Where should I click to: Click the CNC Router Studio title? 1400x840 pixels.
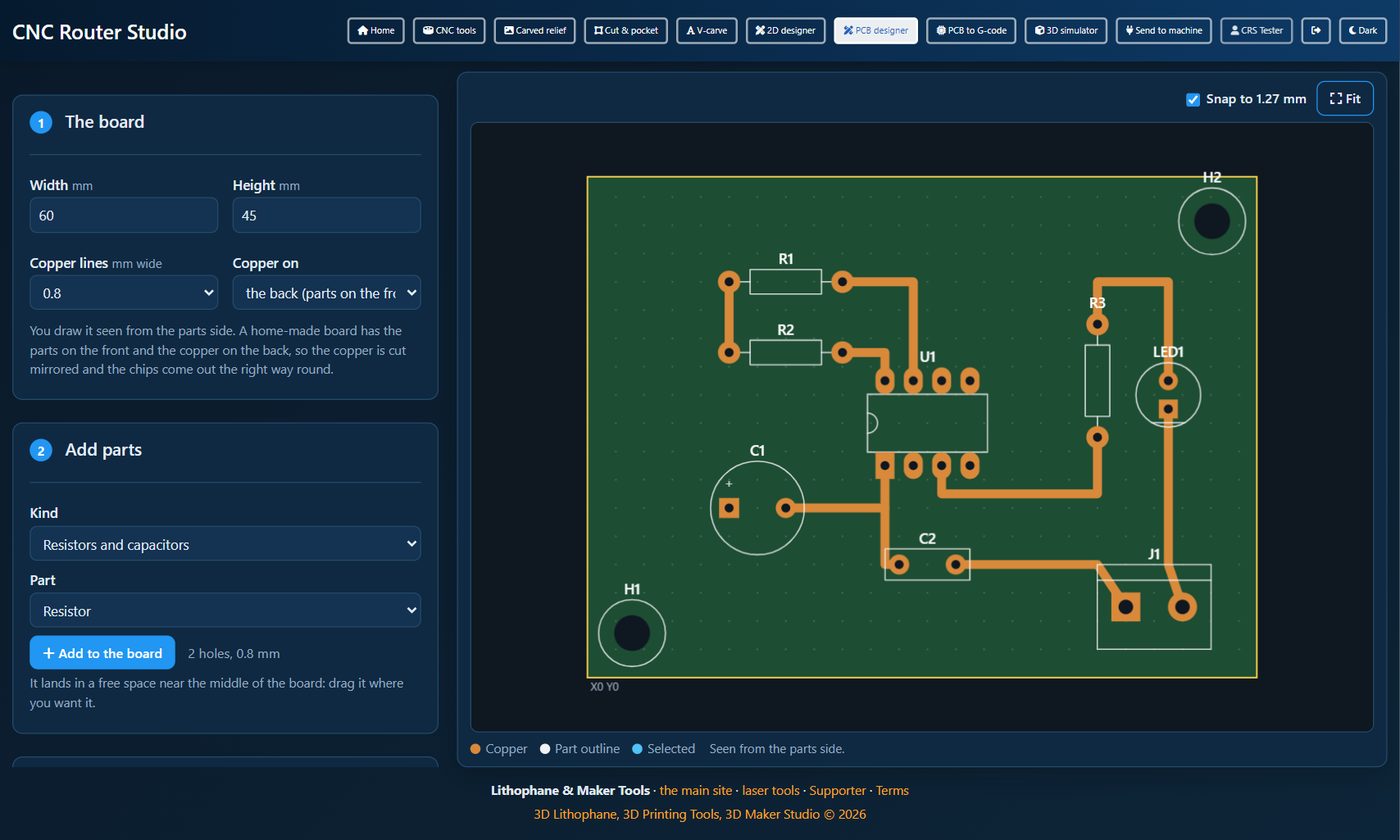(99, 31)
